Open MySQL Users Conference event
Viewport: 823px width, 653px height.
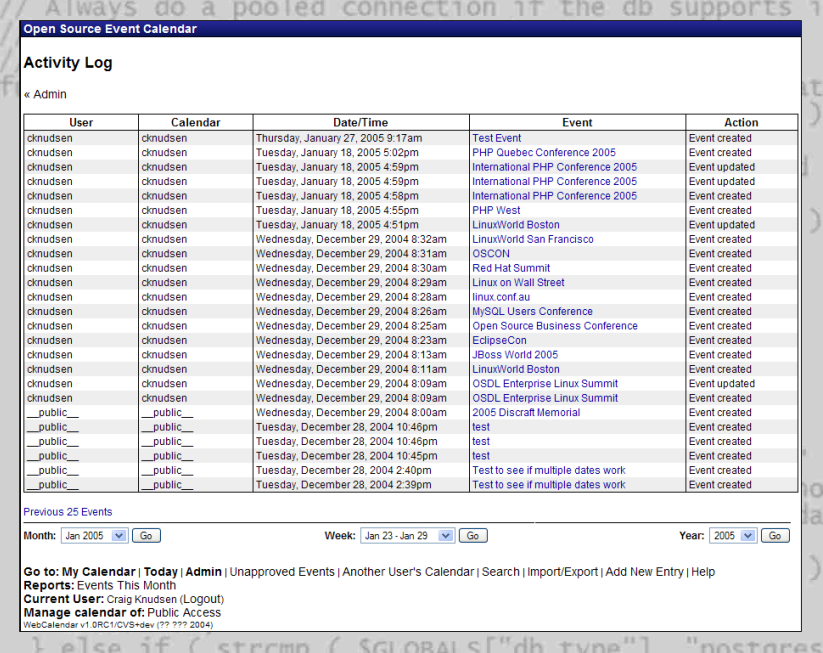(x=532, y=311)
